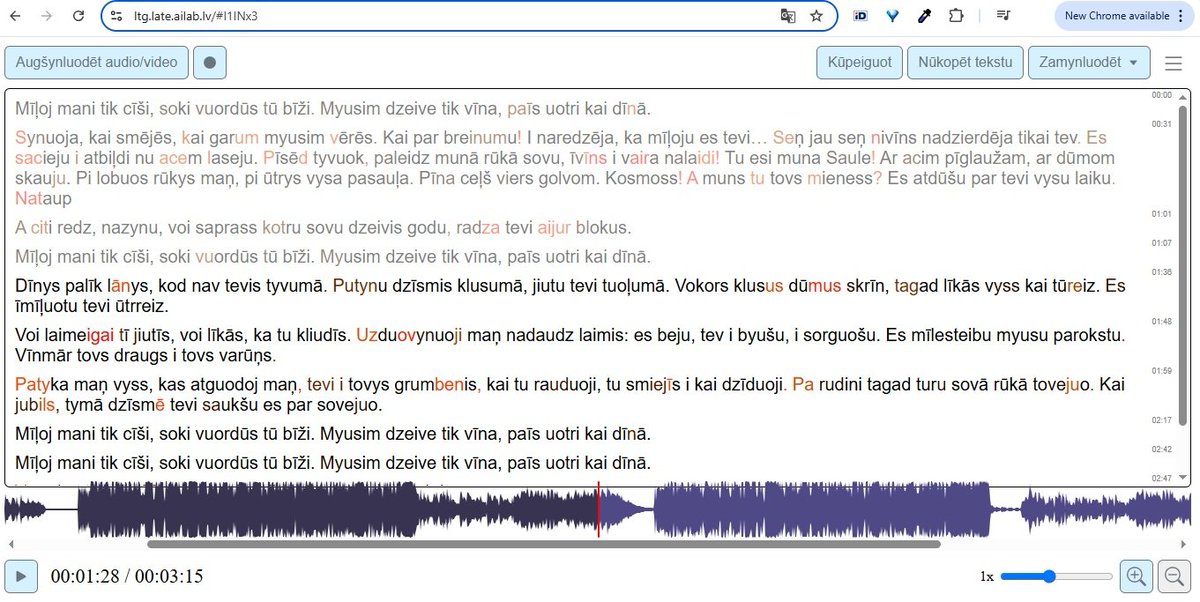Click the 00:01:28 / 00:03:15 time display
Image resolution: width=1200 pixels, height=602 pixels.
(127, 576)
